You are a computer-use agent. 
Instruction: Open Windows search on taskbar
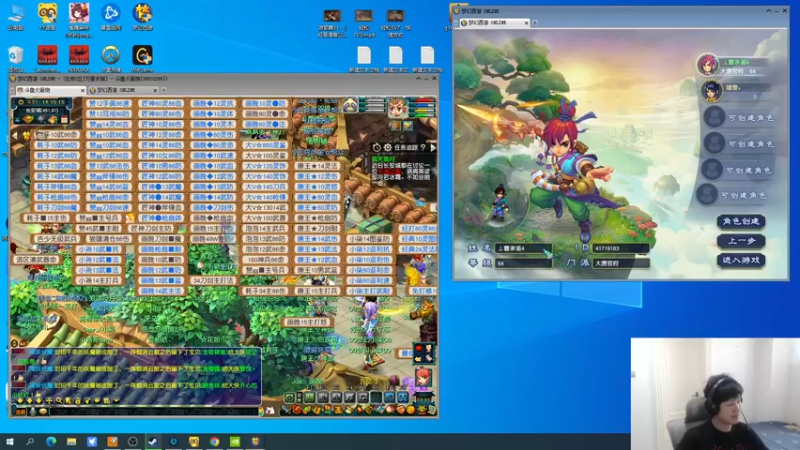(30, 441)
